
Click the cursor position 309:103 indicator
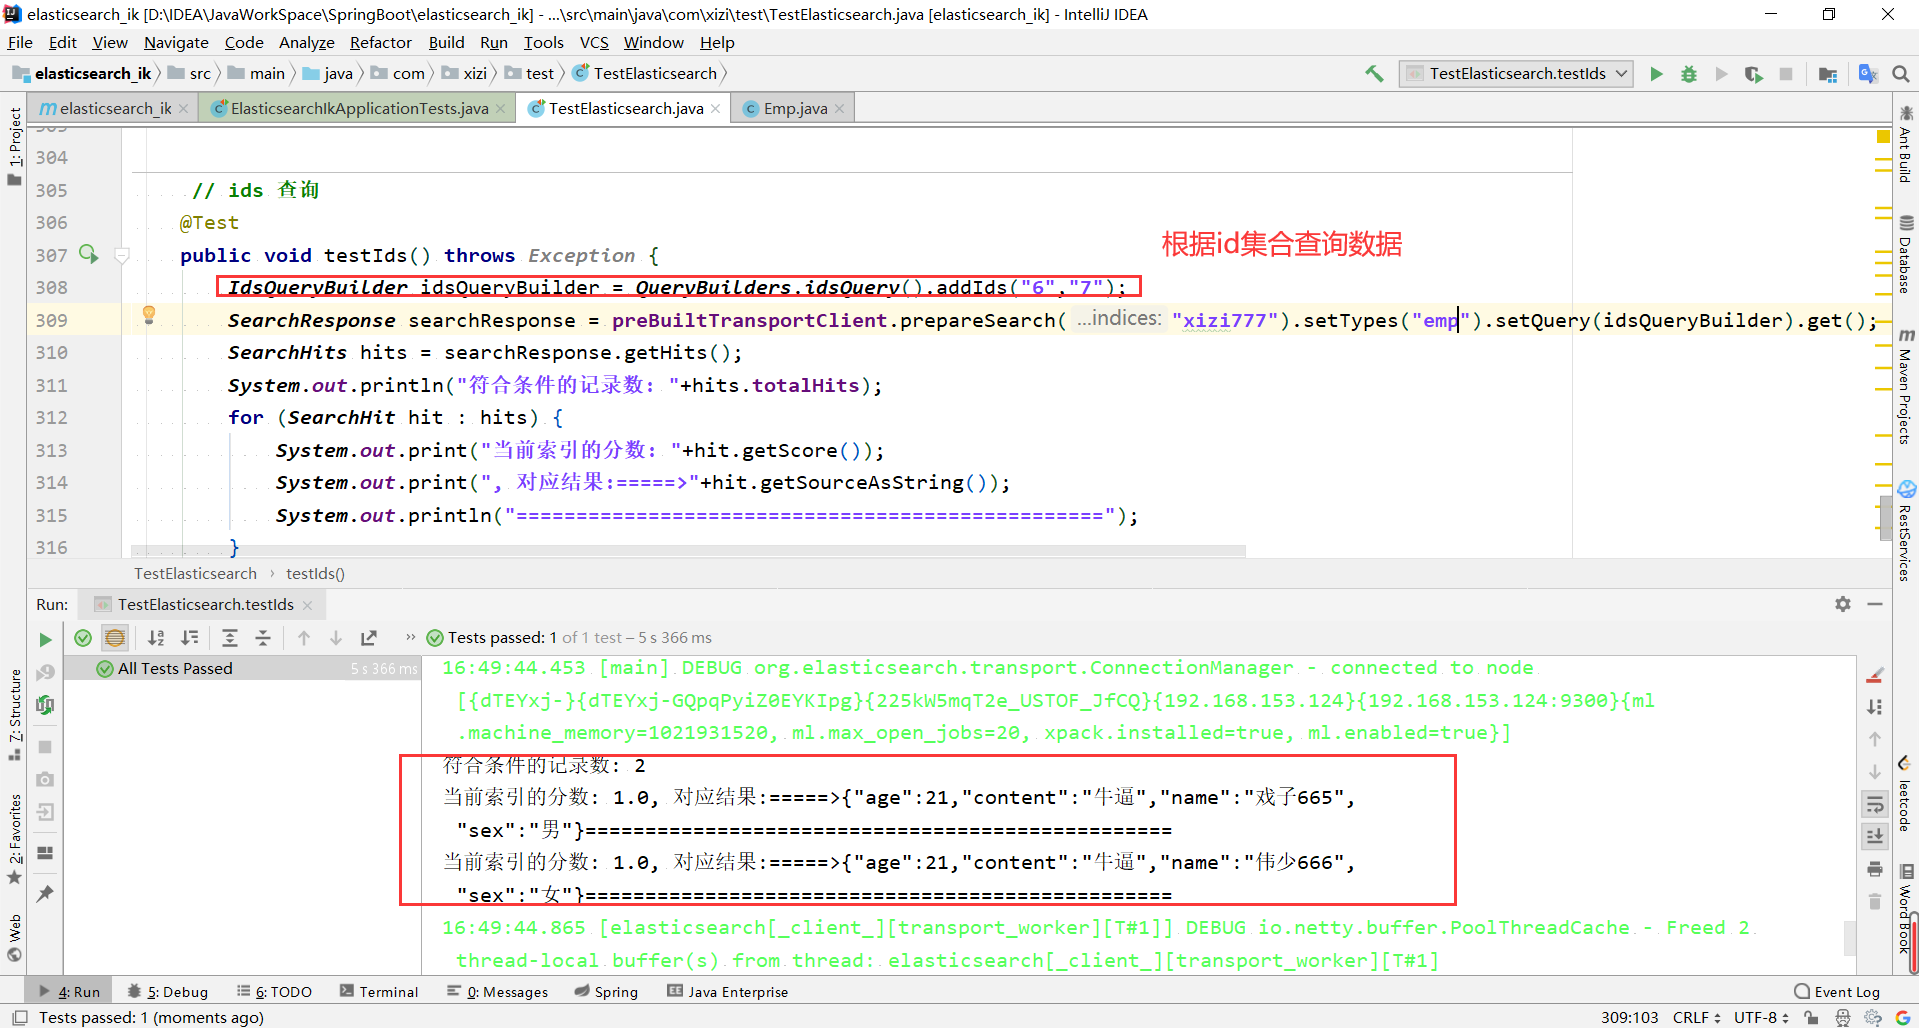(x=1629, y=1017)
